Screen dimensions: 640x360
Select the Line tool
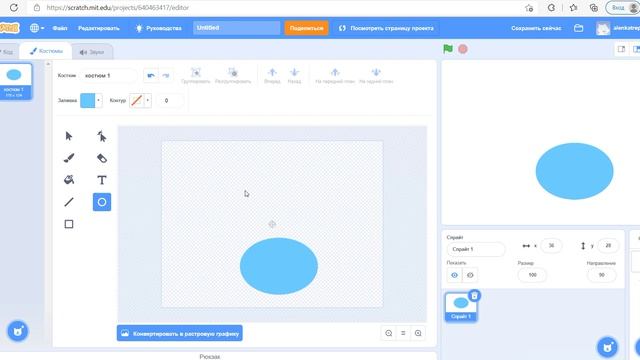[69, 202]
